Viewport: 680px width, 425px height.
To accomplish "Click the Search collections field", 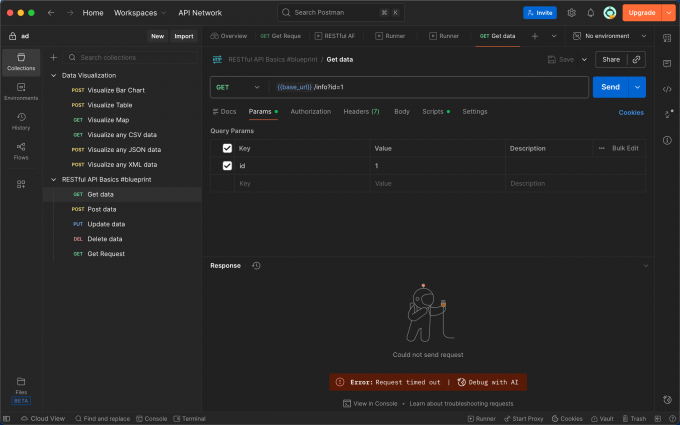I will 130,57.
